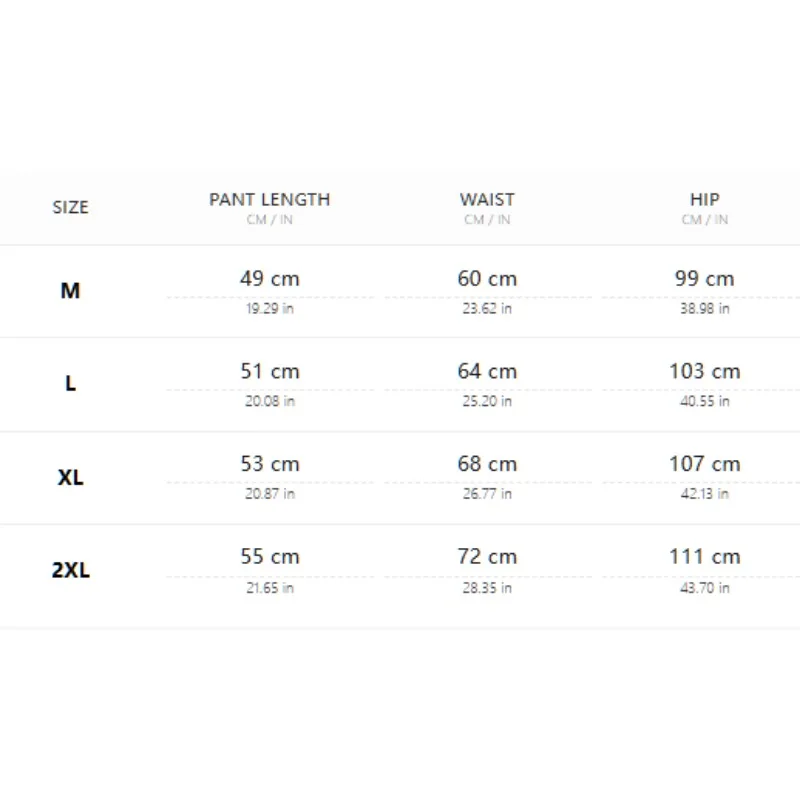Click the 43.70 in hip value
Viewport: 800px width, 800px height.
[x=705, y=588]
